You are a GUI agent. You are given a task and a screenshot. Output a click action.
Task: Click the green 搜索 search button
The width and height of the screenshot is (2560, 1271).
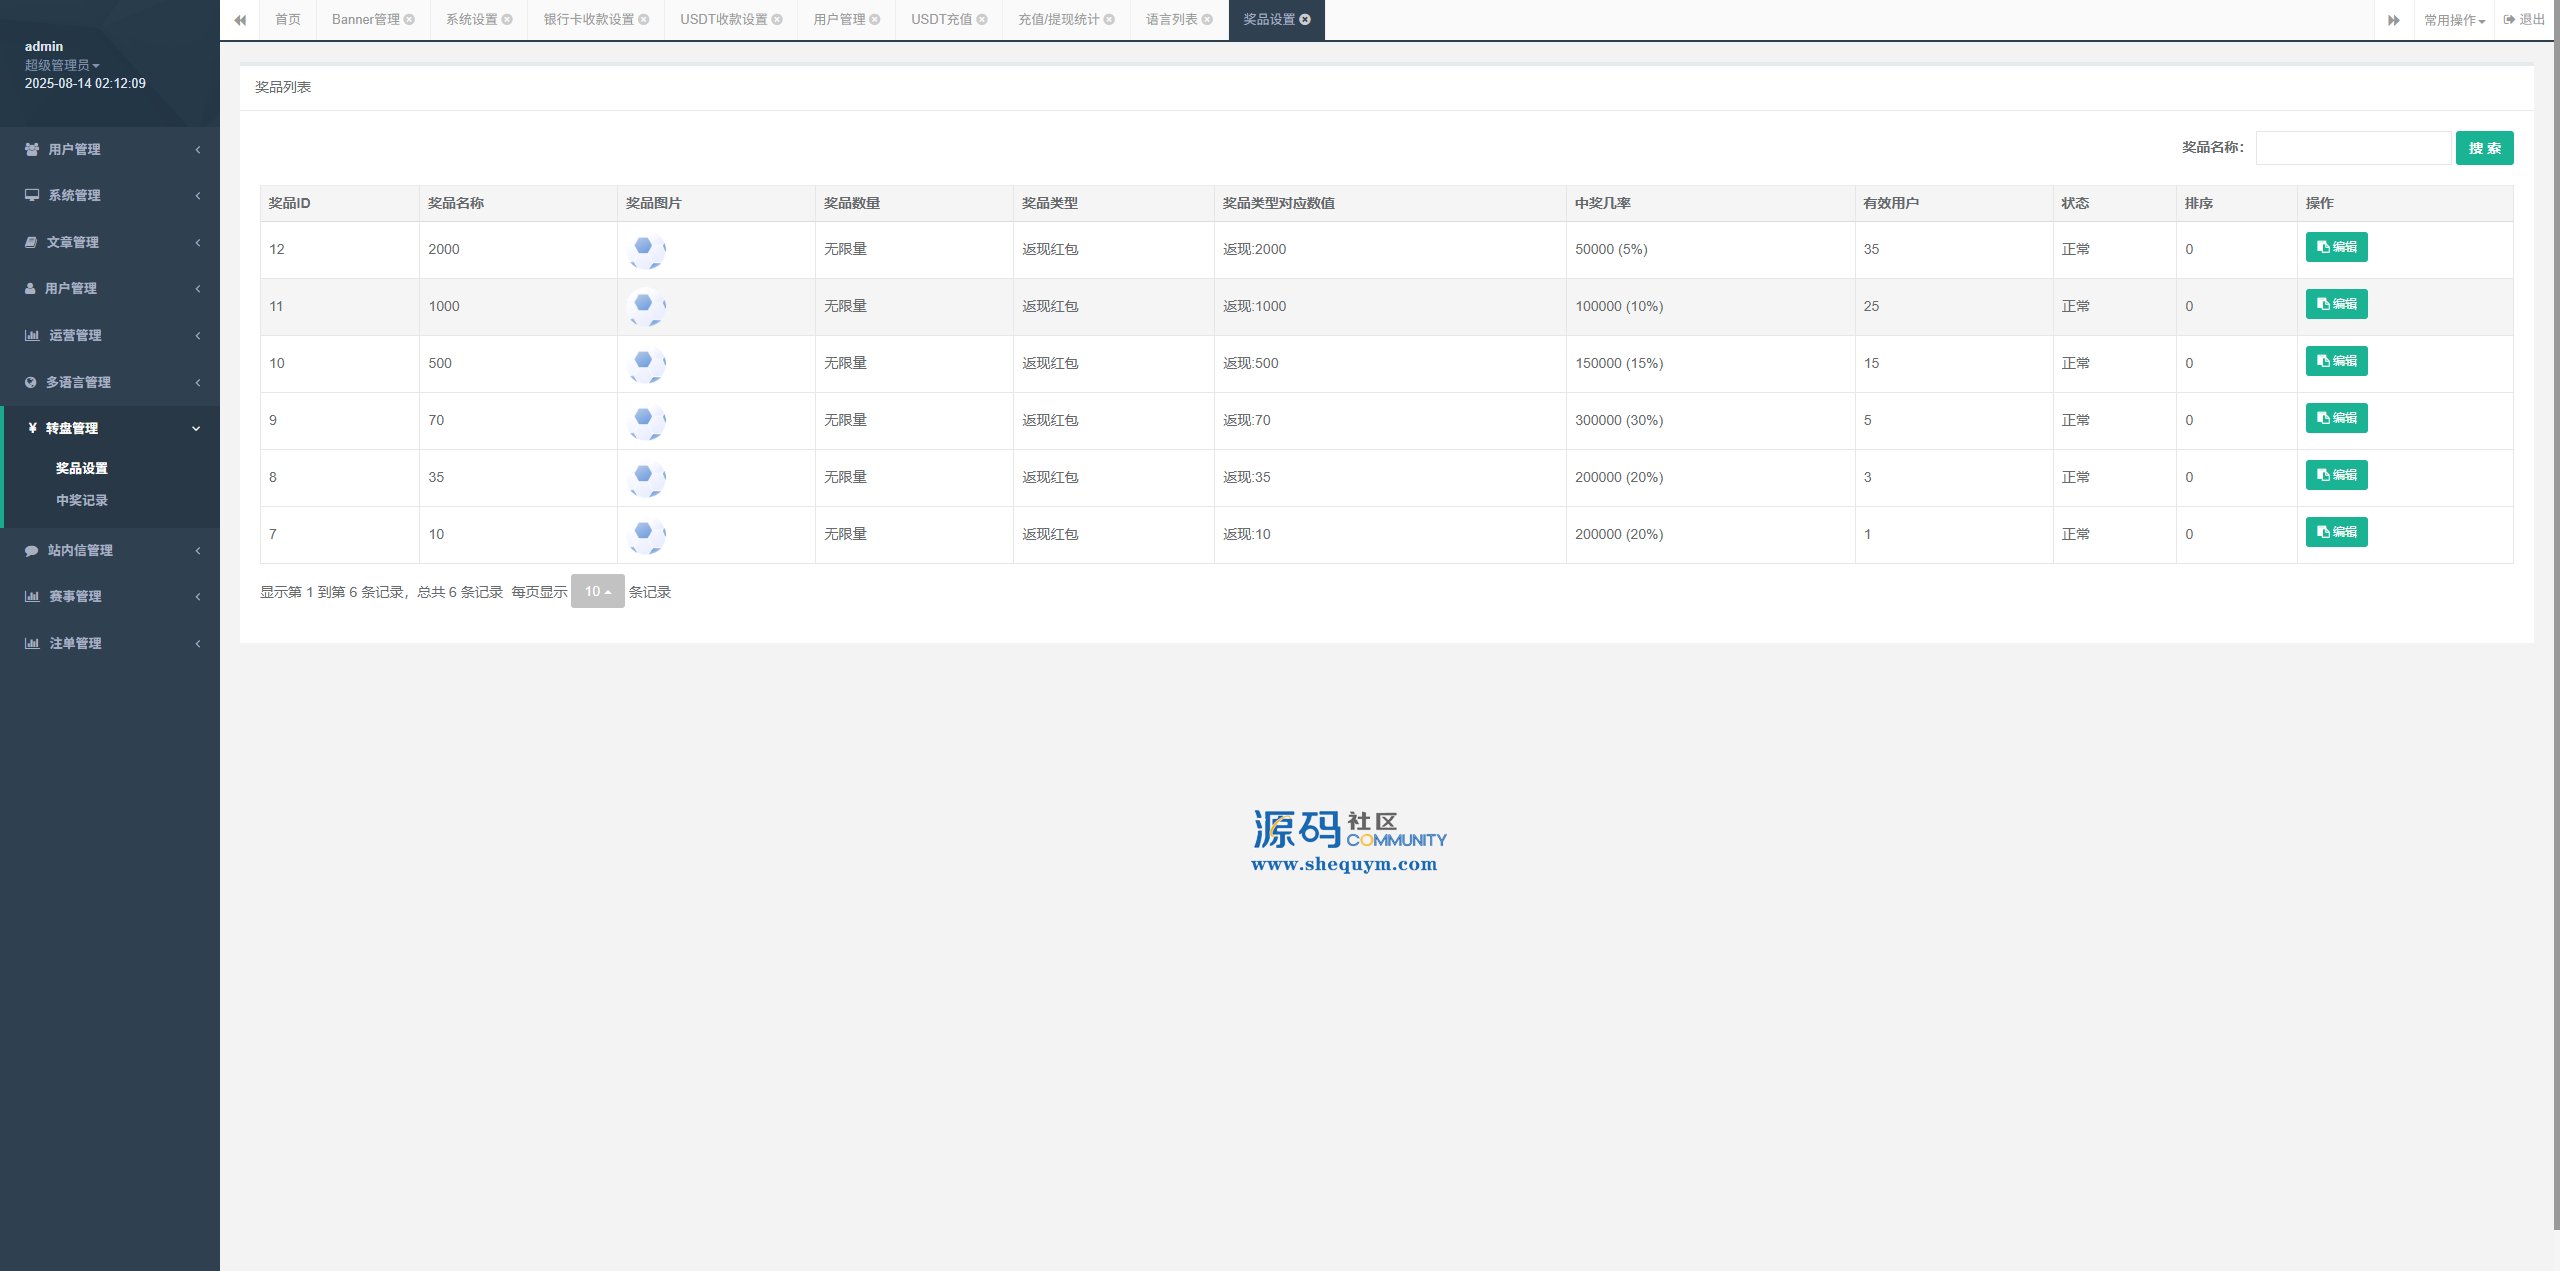pyautogui.click(x=2484, y=148)
